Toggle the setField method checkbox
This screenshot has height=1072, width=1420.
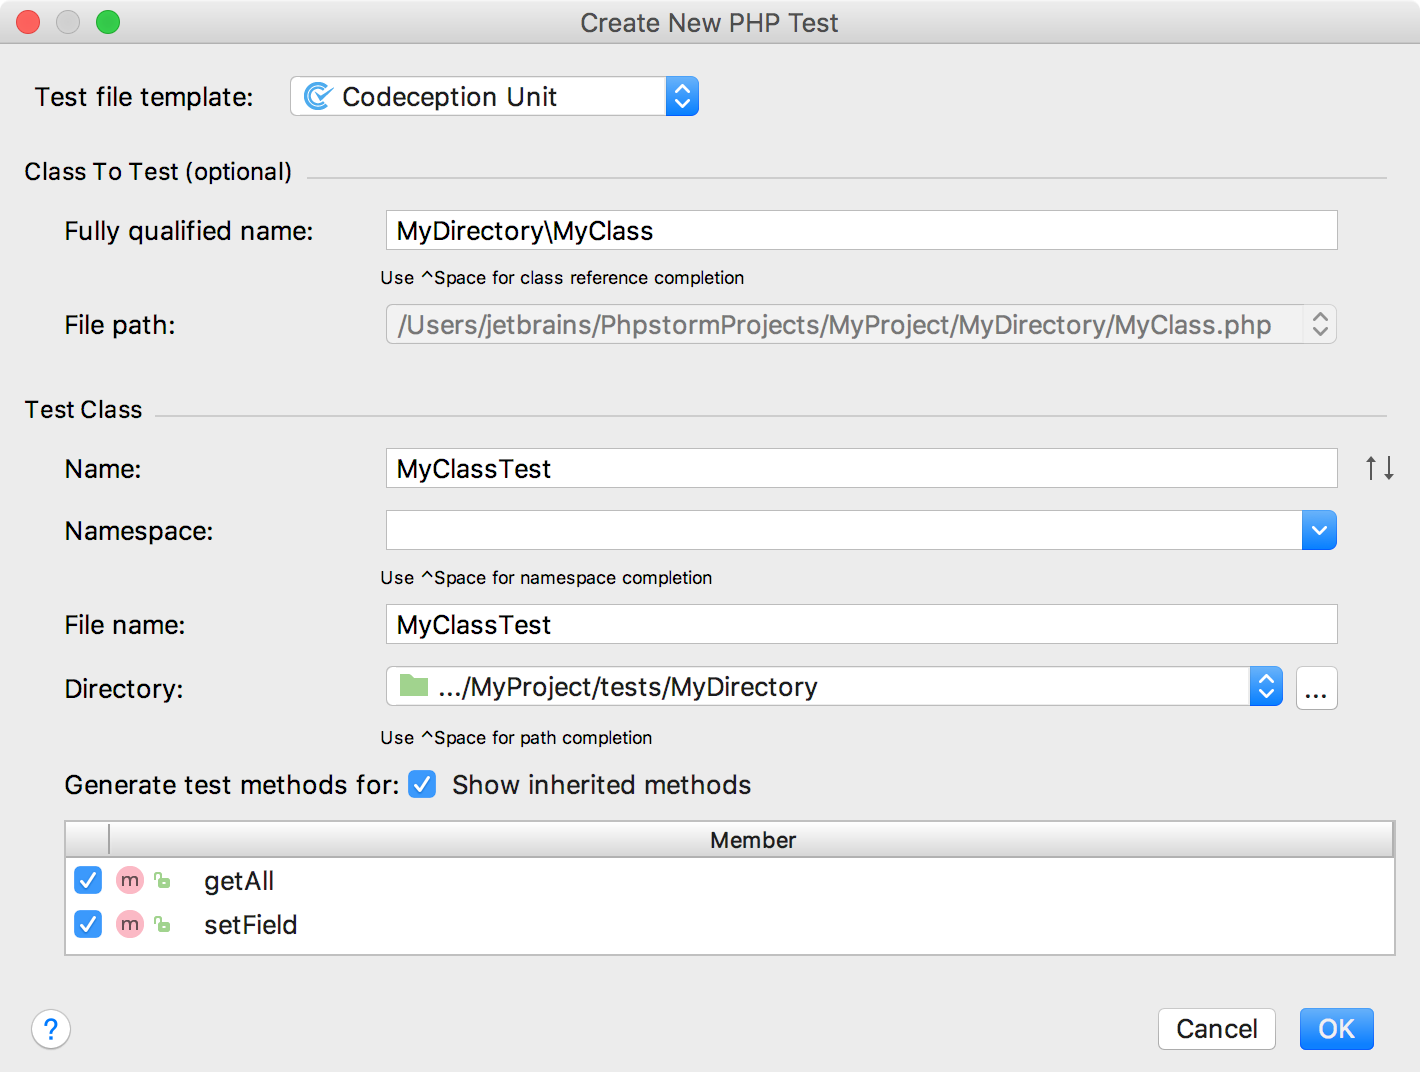(88, 924)
